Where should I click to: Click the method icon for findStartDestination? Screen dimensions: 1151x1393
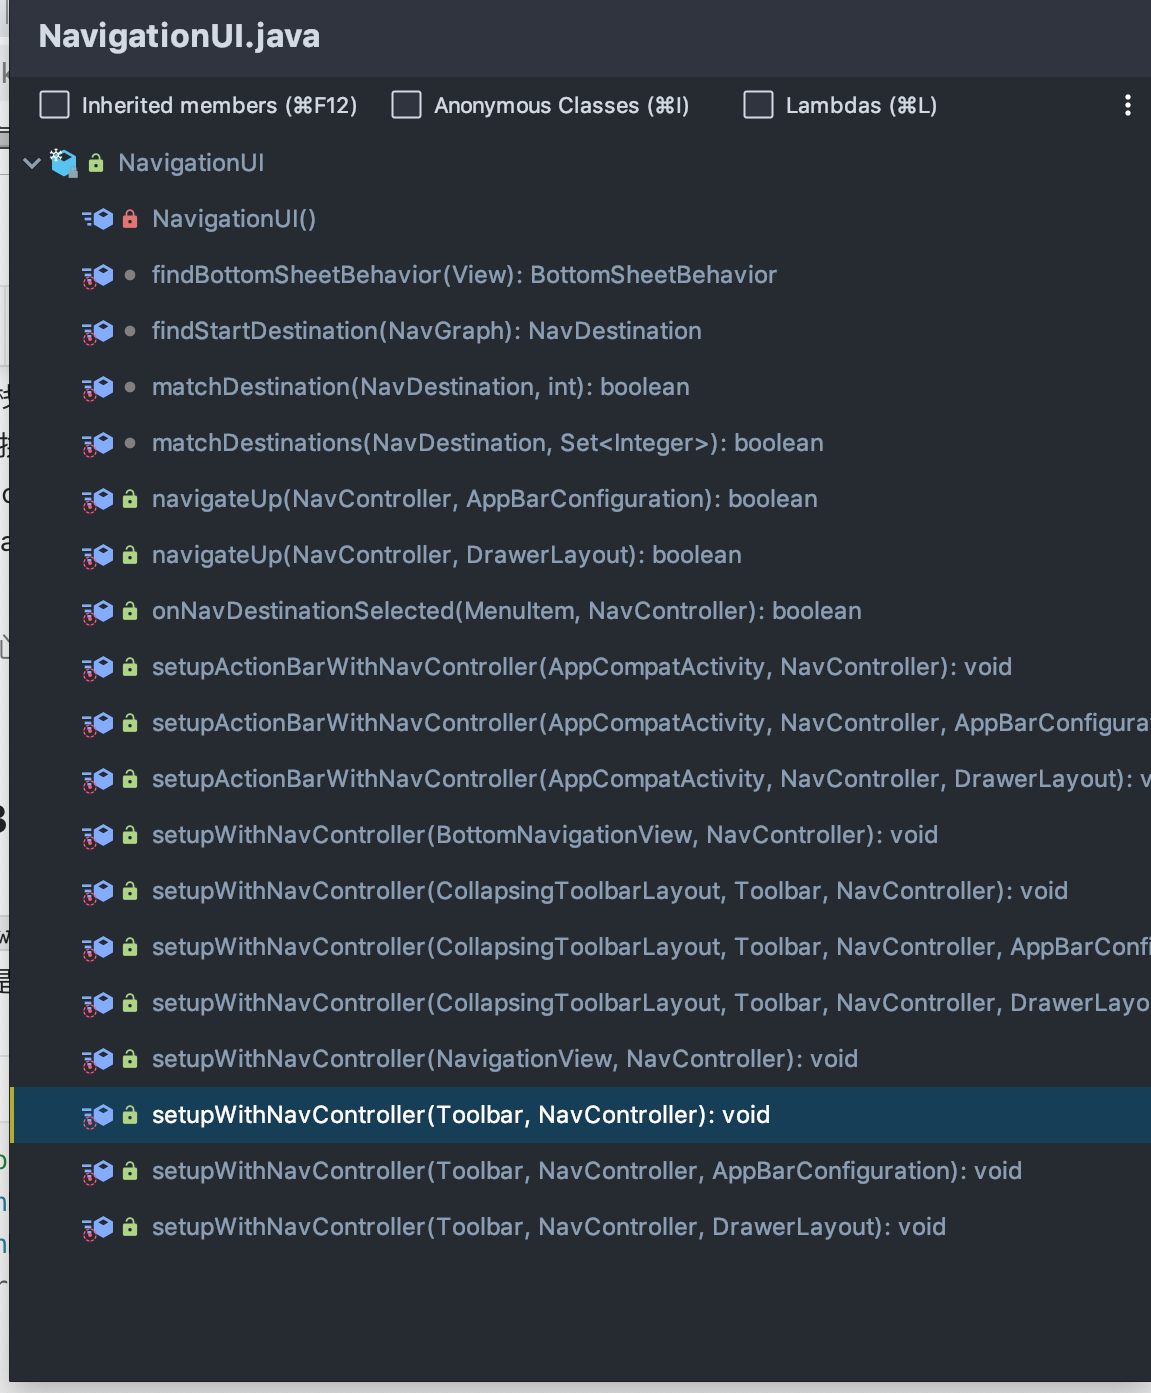point(98,331)
